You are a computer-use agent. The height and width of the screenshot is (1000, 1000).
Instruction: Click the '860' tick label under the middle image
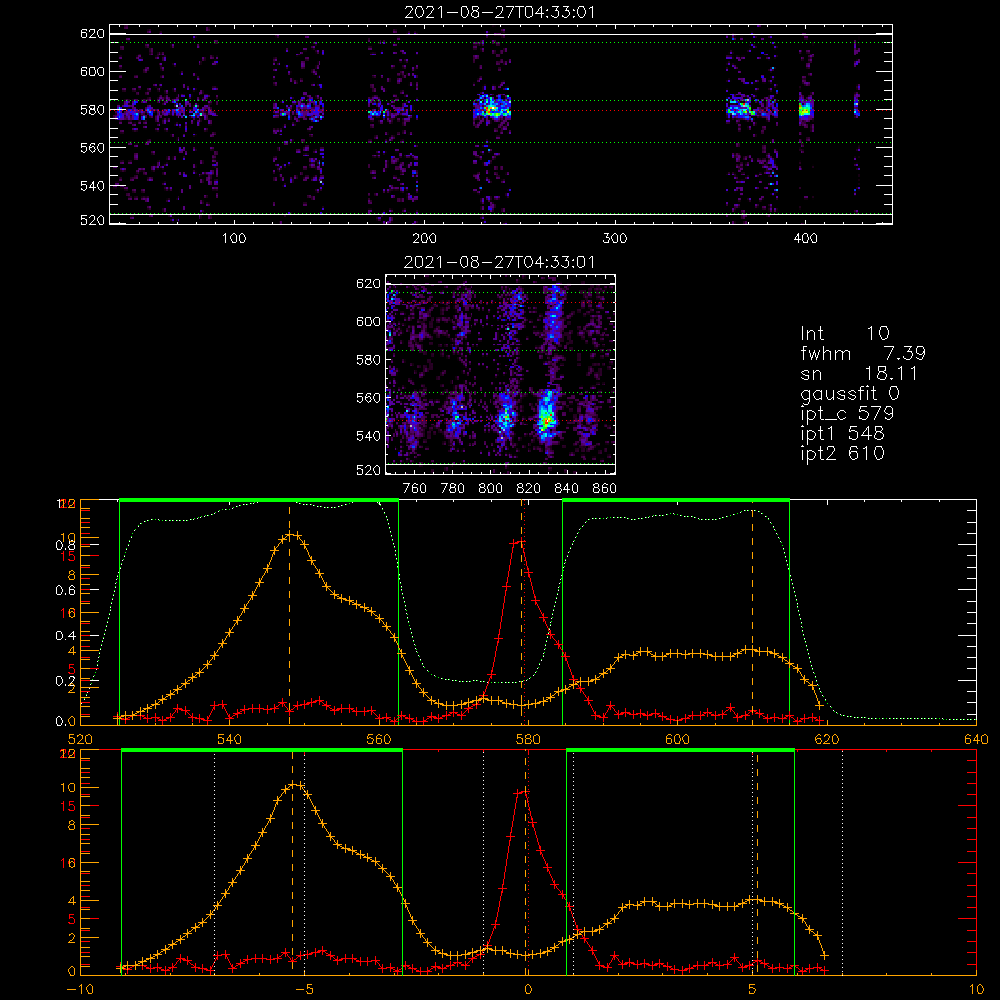tap(605, 489)
